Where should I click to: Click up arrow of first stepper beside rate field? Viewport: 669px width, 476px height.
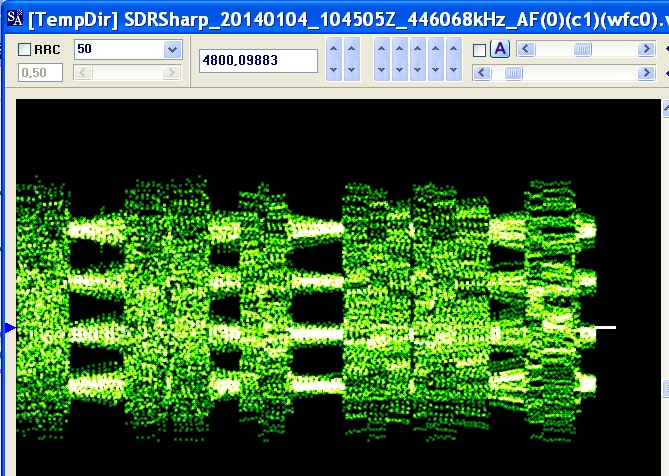point(334,48)
